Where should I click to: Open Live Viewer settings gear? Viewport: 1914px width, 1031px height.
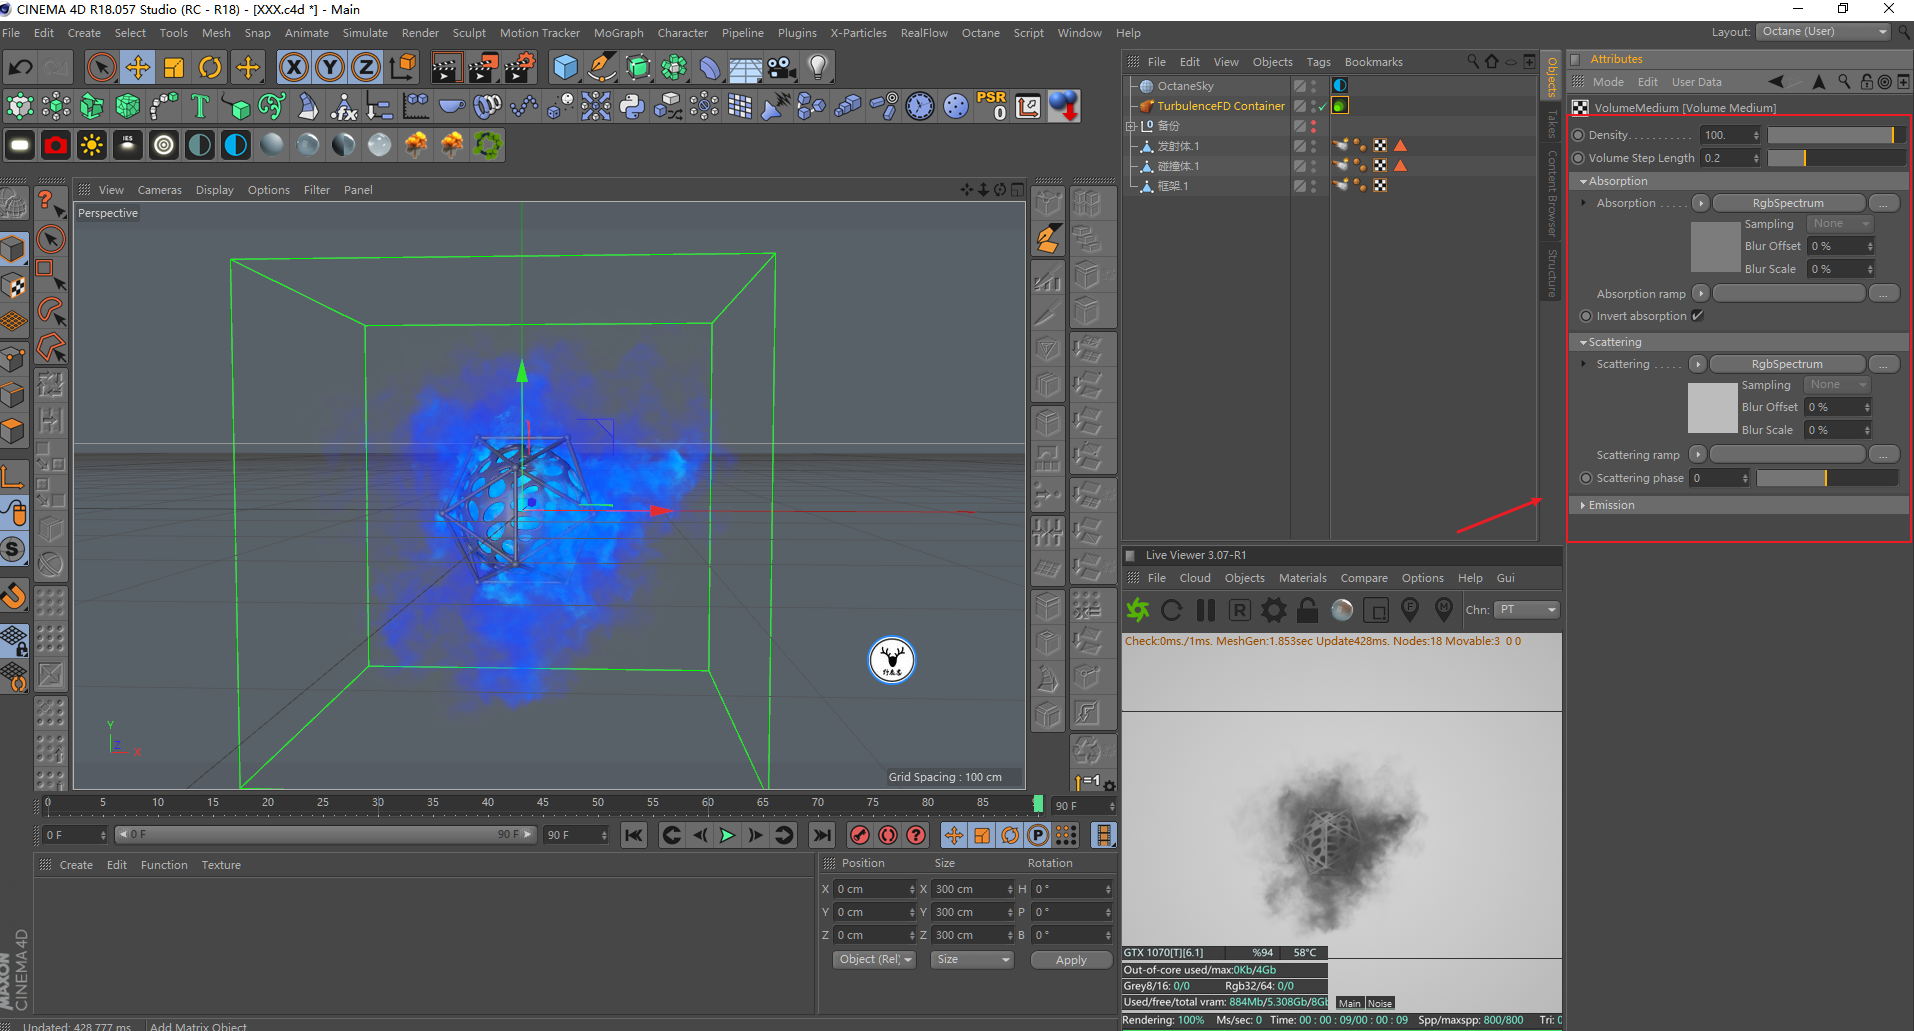(x=1274, y=610)
